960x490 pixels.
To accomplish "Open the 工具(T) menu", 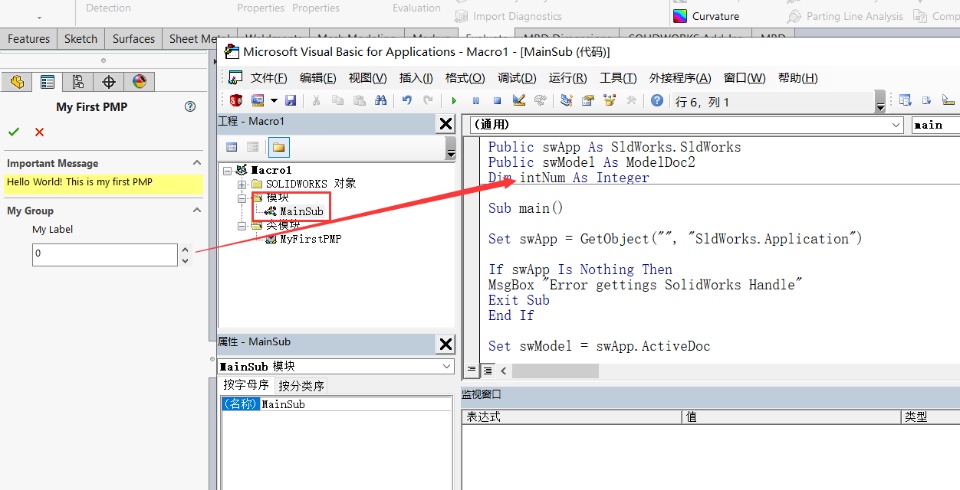I will point(618,78).
